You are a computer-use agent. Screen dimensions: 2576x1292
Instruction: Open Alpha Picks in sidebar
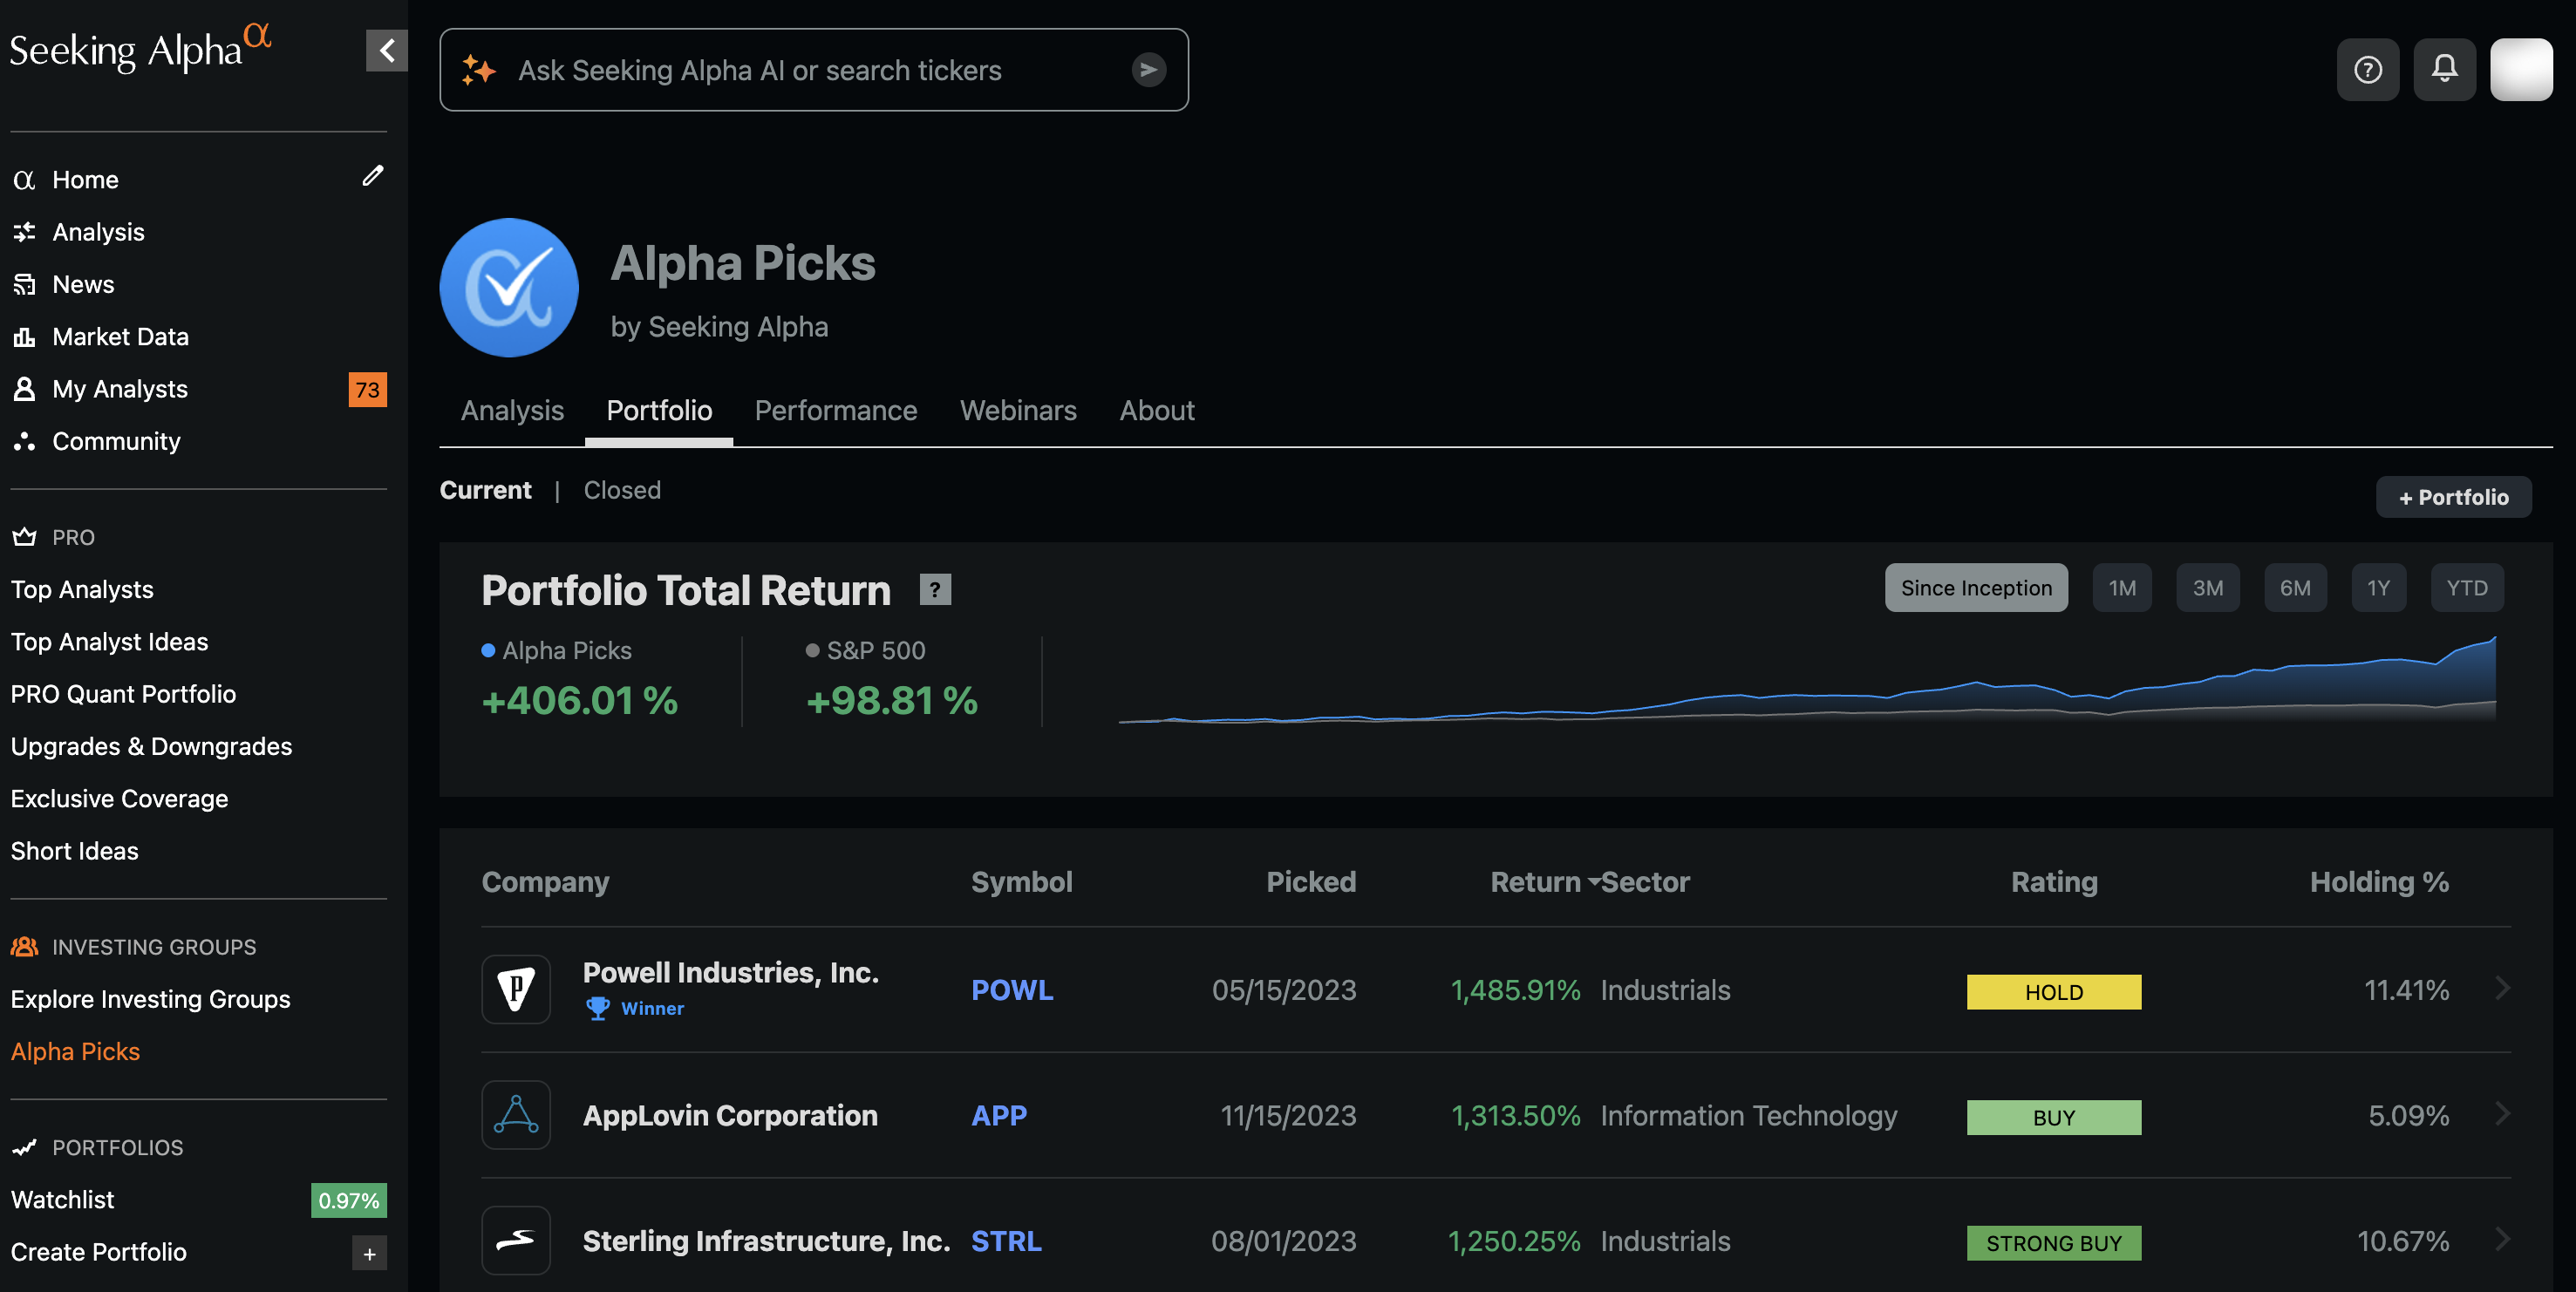point(75,1051)
